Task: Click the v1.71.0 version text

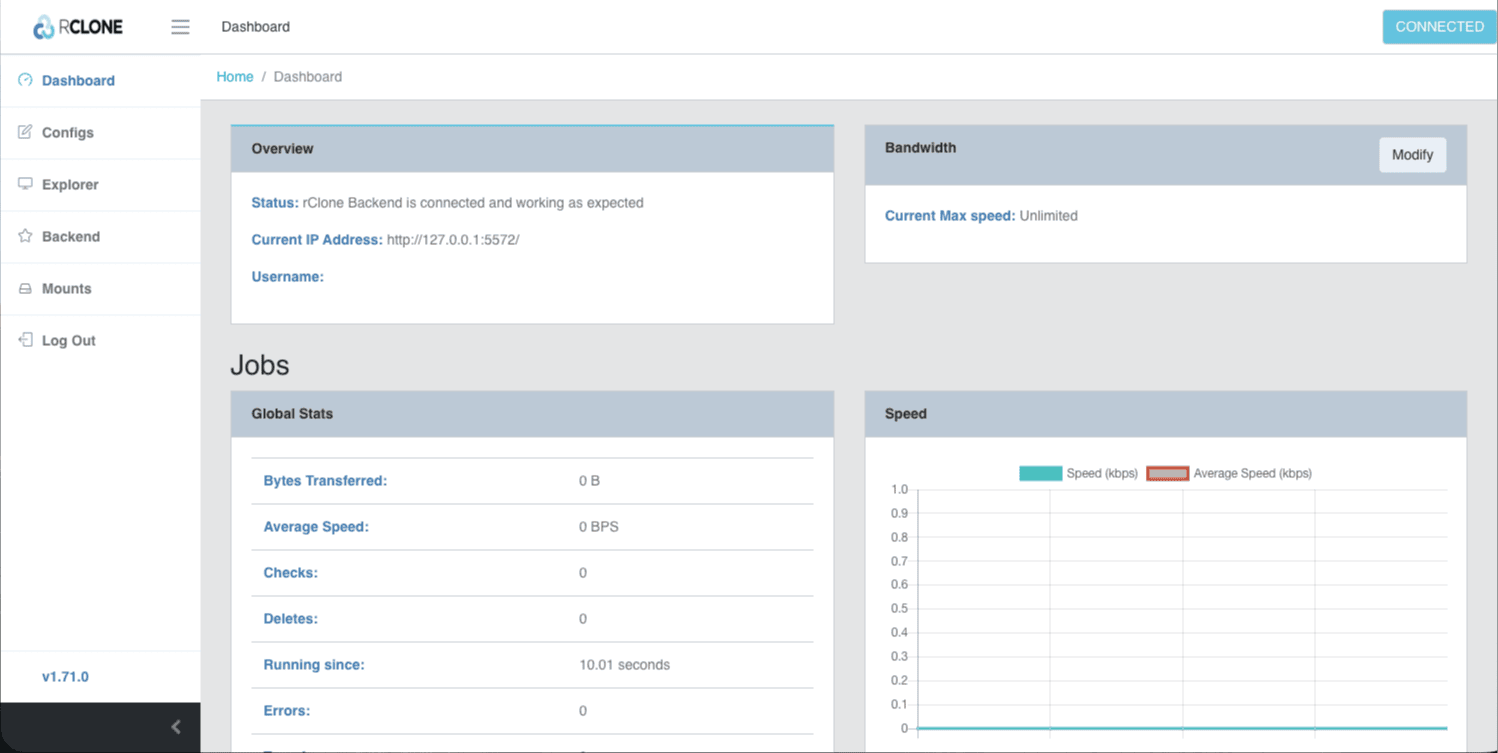Action: click(x=65, y=677)
